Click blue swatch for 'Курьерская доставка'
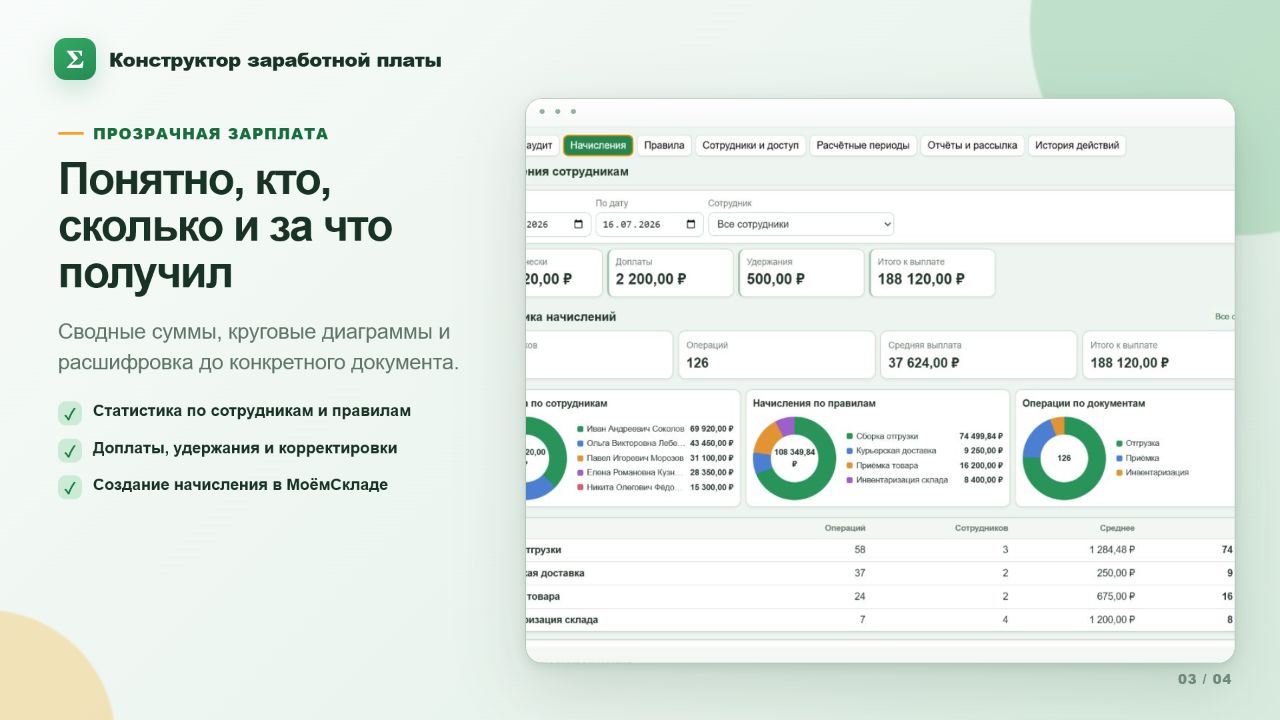 [850, 451]
